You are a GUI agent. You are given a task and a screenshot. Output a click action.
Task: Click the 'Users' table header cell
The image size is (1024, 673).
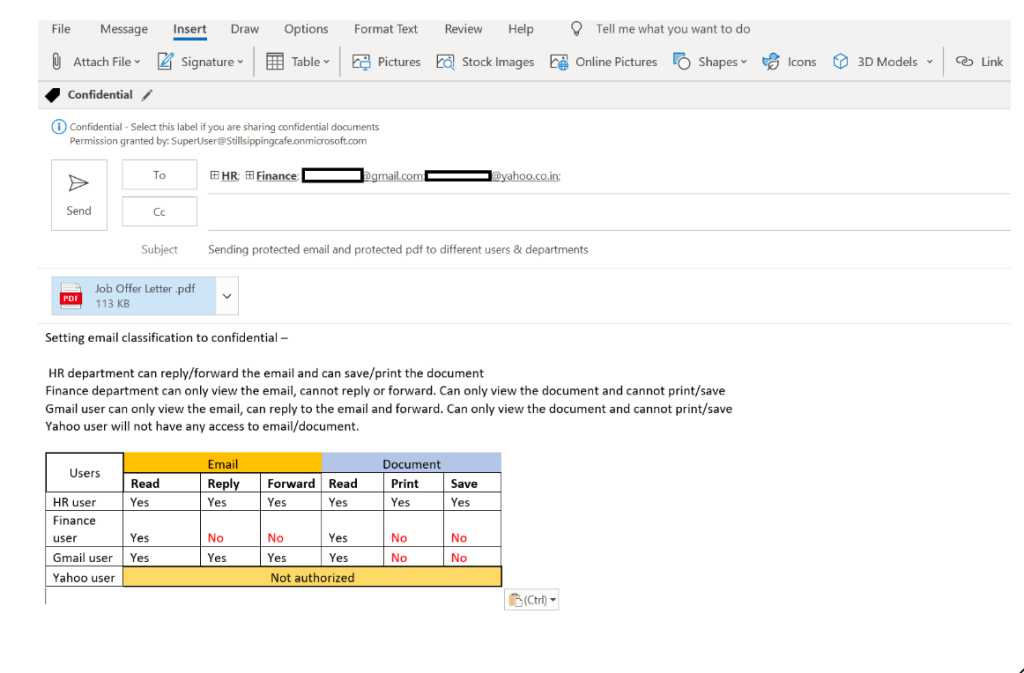point(85,473)
